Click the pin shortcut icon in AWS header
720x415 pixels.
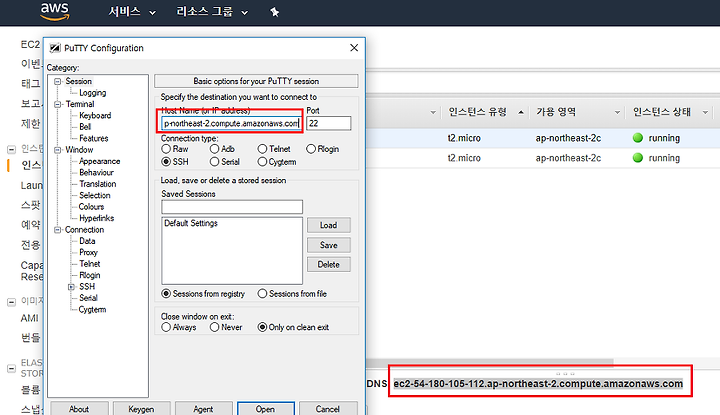(x=275, y=12)
